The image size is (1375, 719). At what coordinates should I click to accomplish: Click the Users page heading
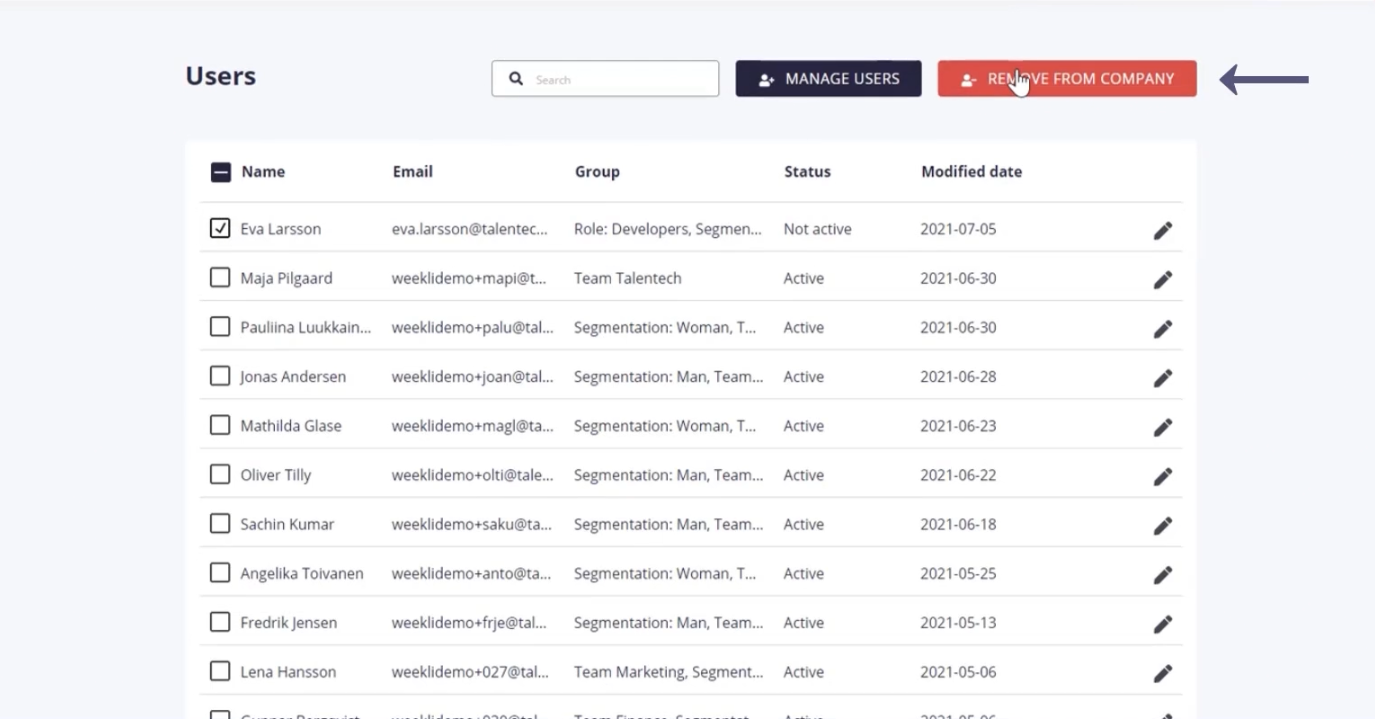pyautogui.click(x=221, y=76)
